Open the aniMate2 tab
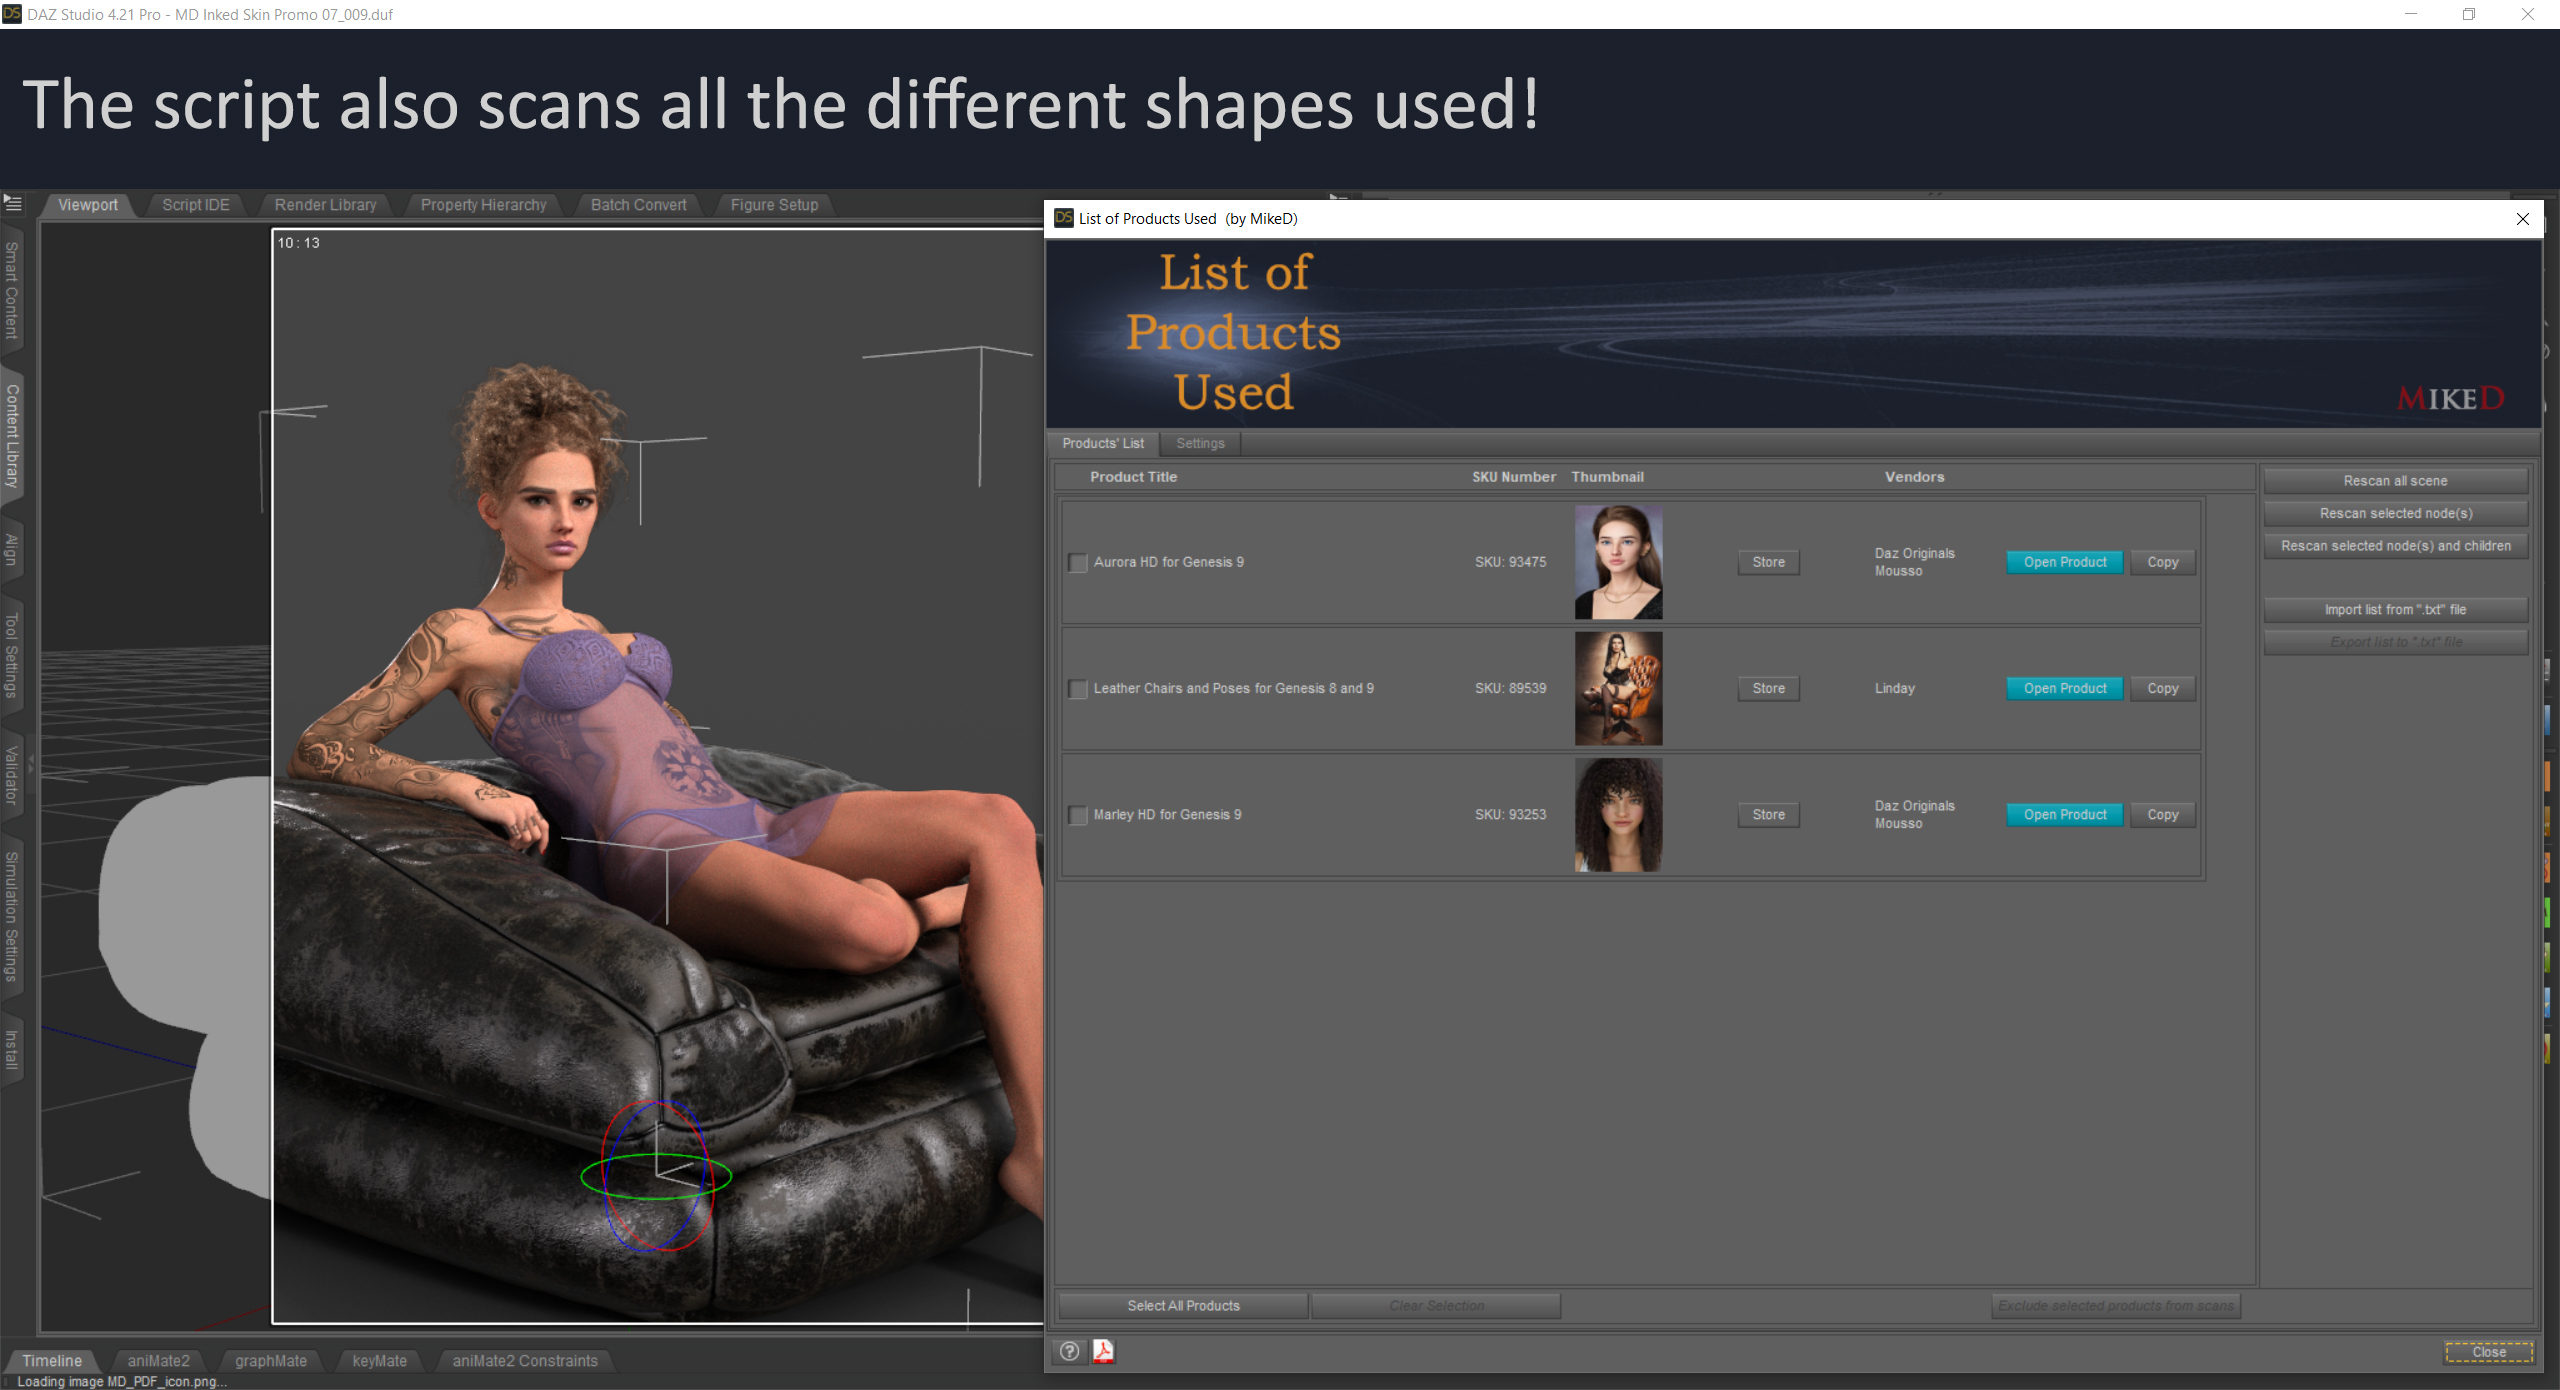The height and width of the screenshot is (1390, 2560). pos(158,1361)
